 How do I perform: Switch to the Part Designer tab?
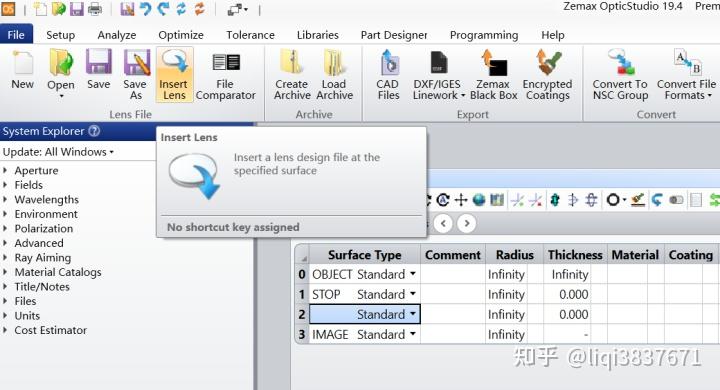click(x=394, y=35)
